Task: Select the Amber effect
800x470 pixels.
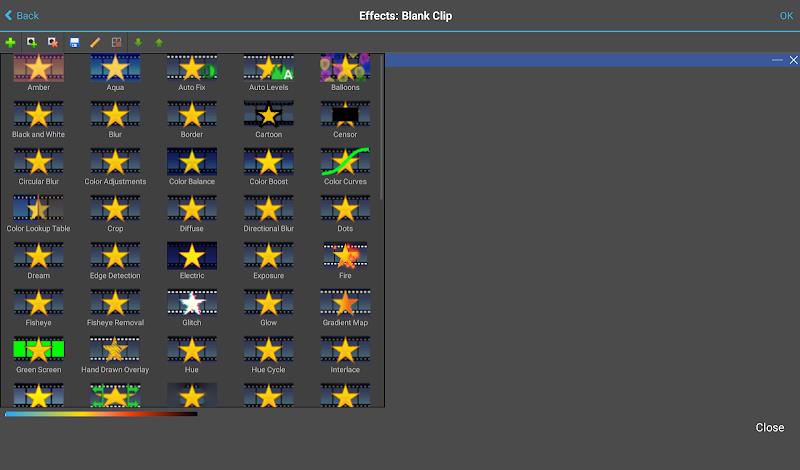Action: (39, 72)
